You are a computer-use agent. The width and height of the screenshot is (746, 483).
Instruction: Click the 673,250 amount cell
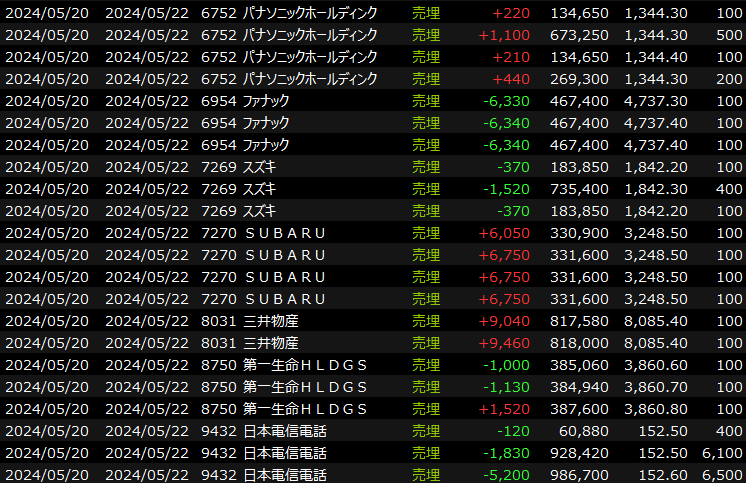tap(579, 35)
